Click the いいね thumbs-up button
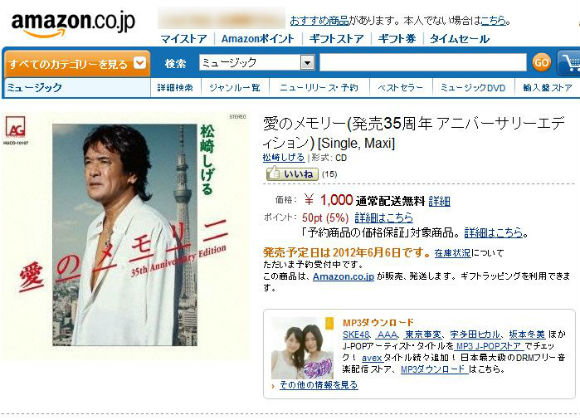580x420 pixels. point(292,174)
